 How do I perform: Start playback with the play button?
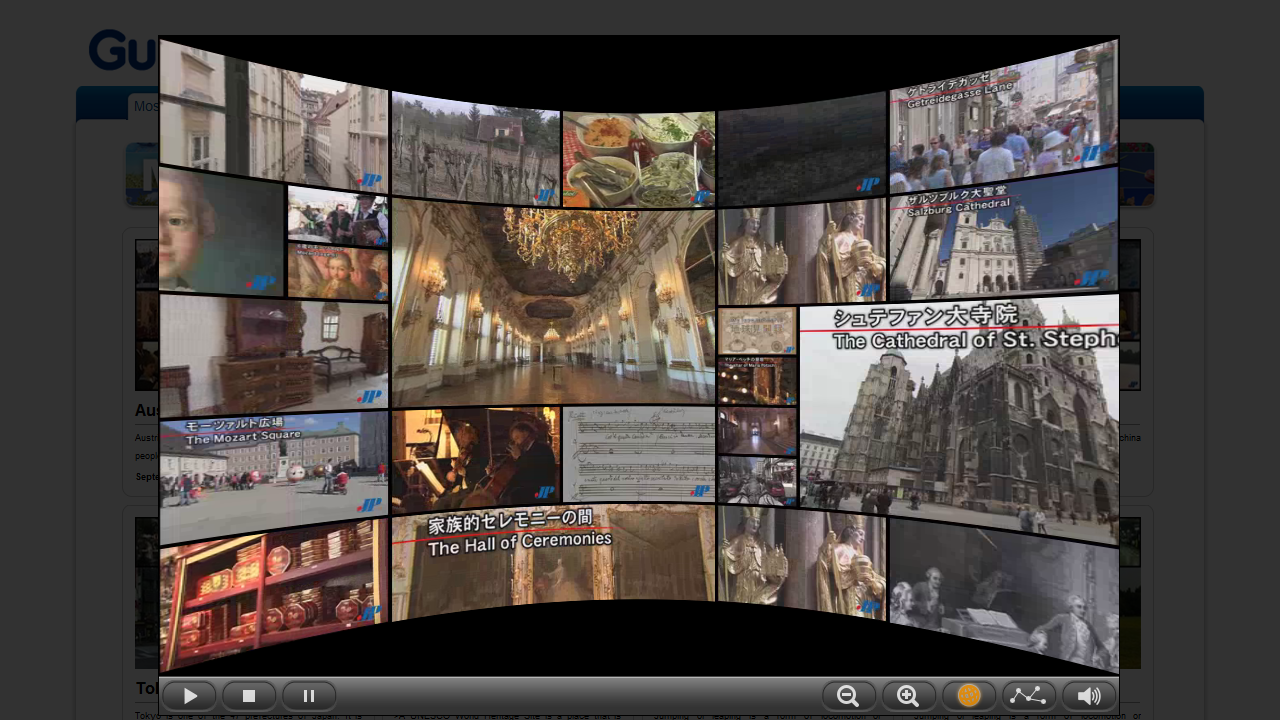pos(189,696)
